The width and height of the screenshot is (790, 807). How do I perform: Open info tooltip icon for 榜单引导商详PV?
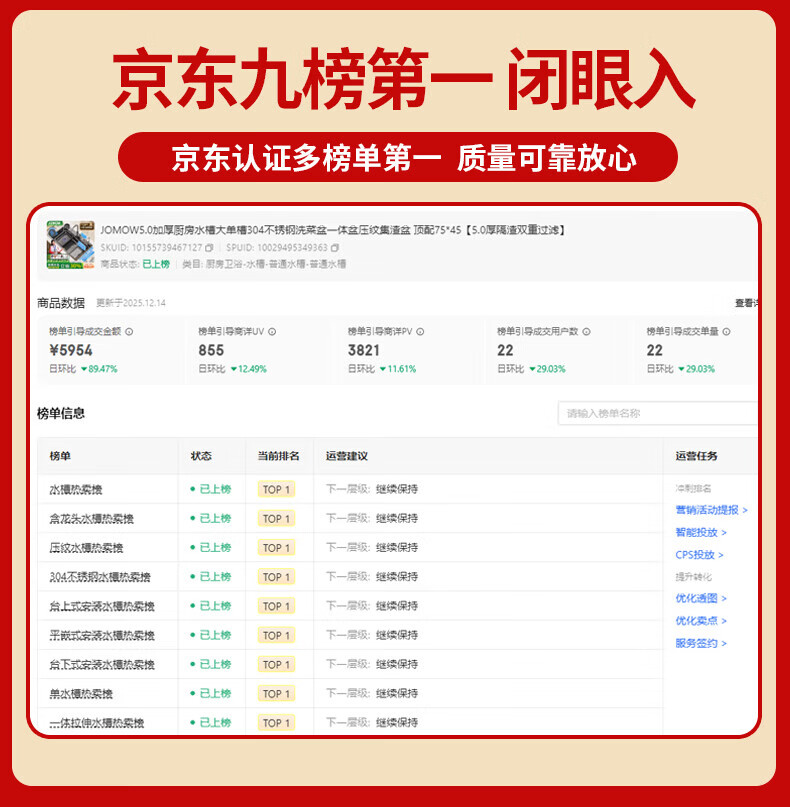[420, 332]
